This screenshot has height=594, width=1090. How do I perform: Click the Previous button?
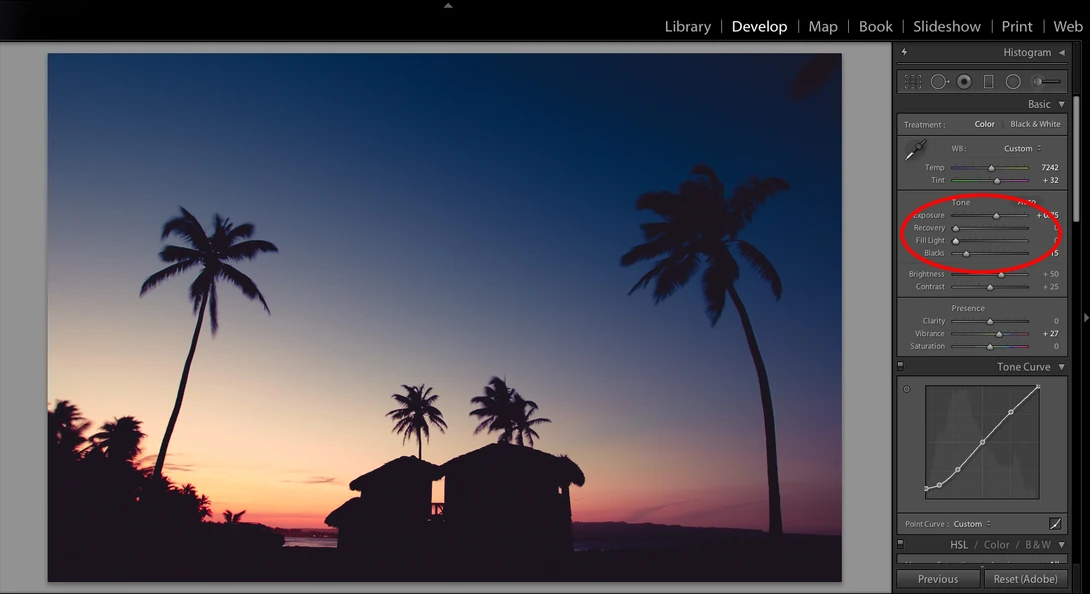click(x=938, y=579)
